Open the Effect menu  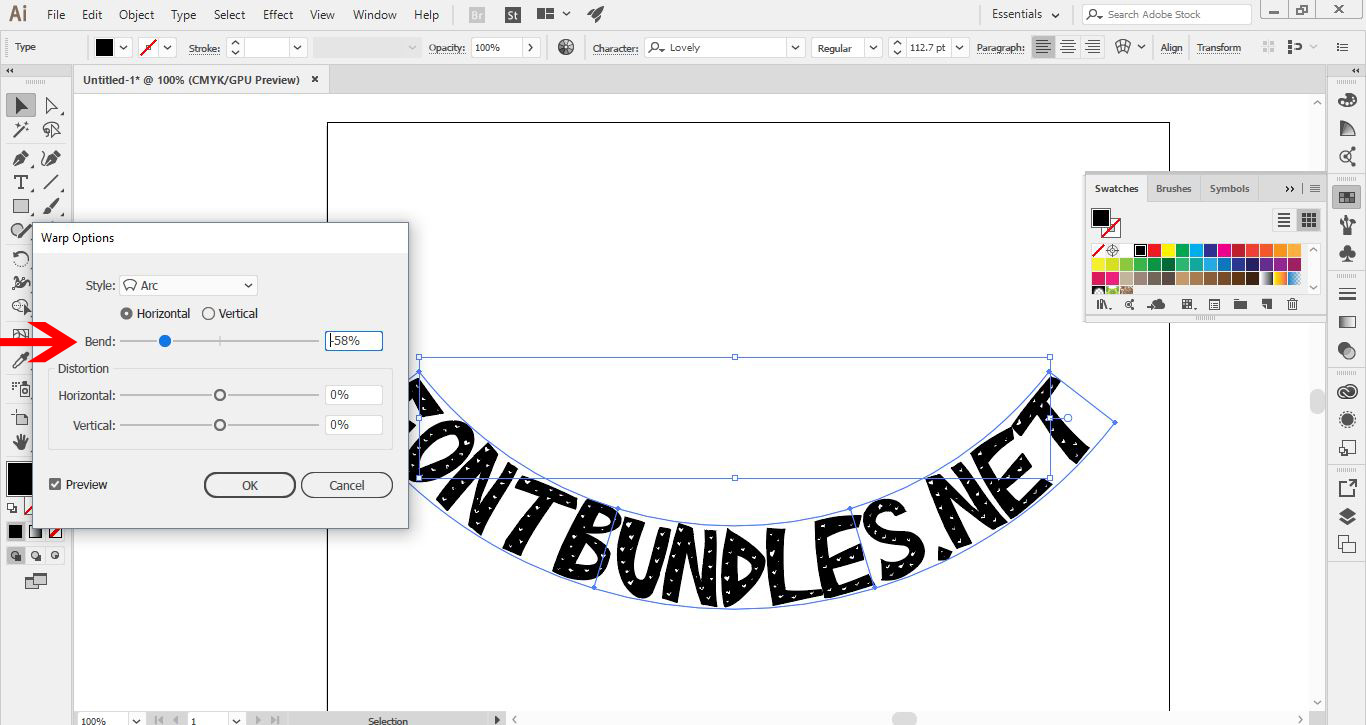tap(278, 15)
